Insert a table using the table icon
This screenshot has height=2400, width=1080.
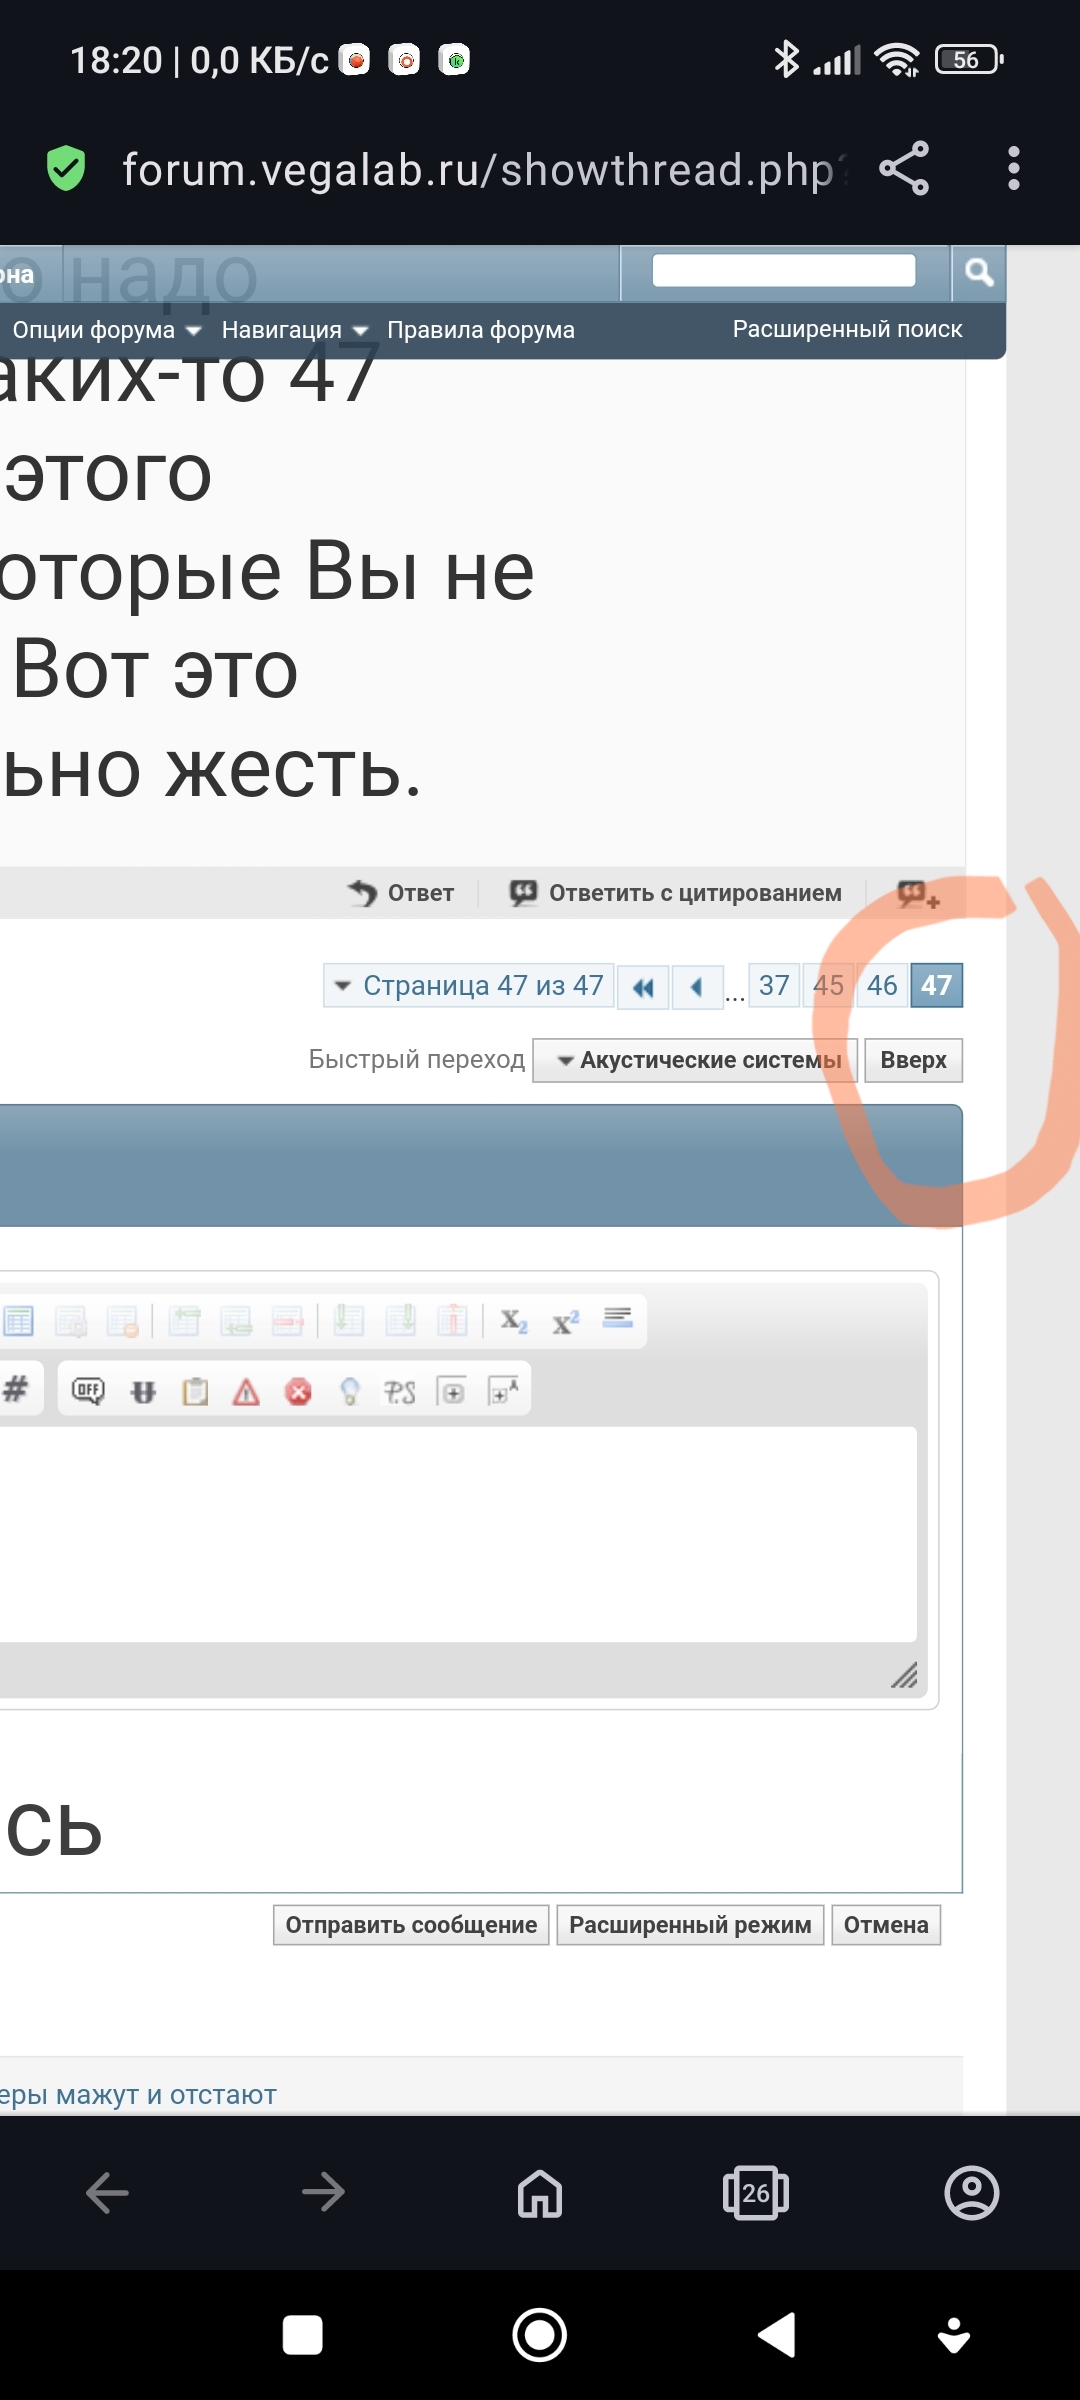click(19, 1321)
